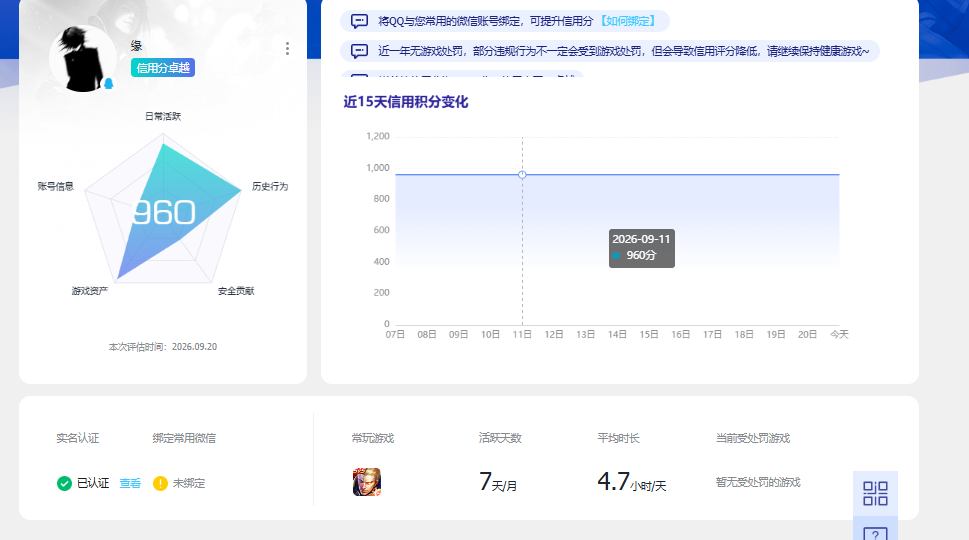The image size is (969, 540).
Task: Click the 2026-09-11 960分 chart tooltip
Action: [x=641, y=248]
